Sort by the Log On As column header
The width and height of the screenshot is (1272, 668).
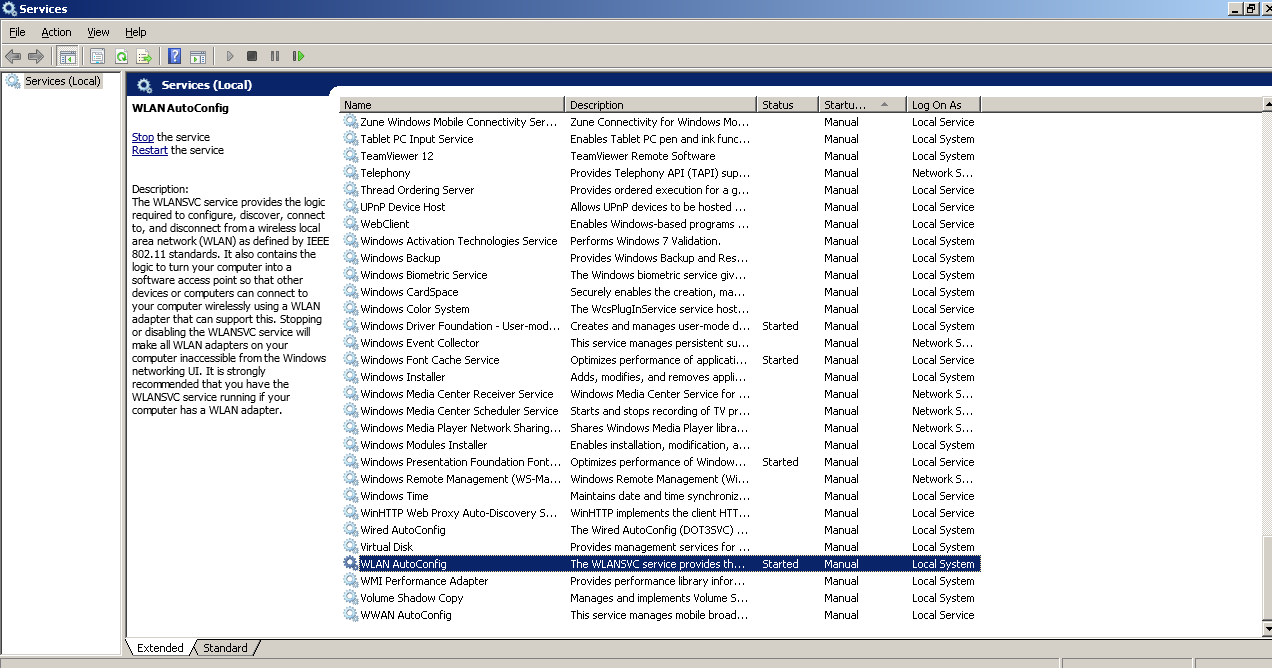[x=942, y=105]
